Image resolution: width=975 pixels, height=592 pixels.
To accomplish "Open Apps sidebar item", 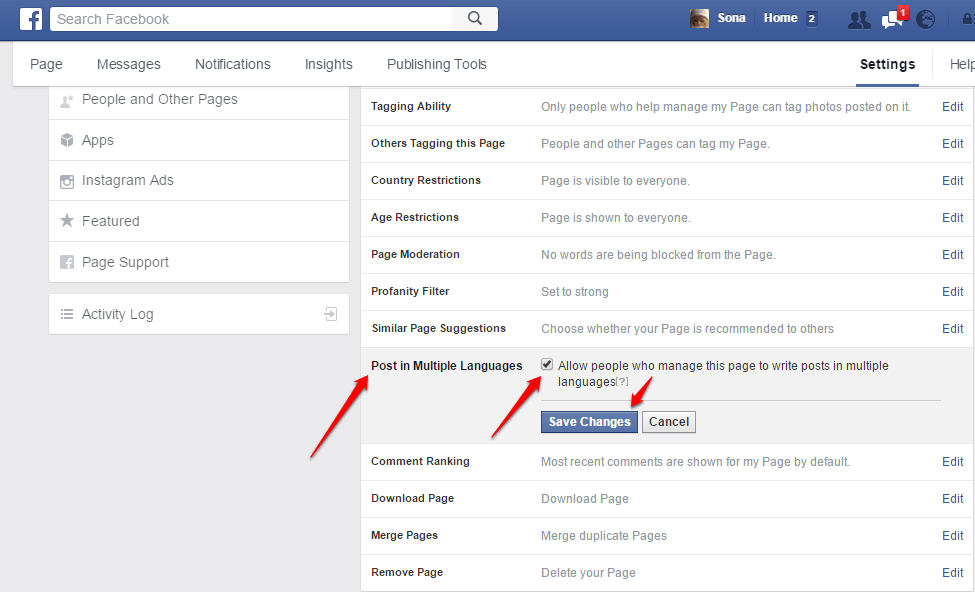I will click(199, 141).
